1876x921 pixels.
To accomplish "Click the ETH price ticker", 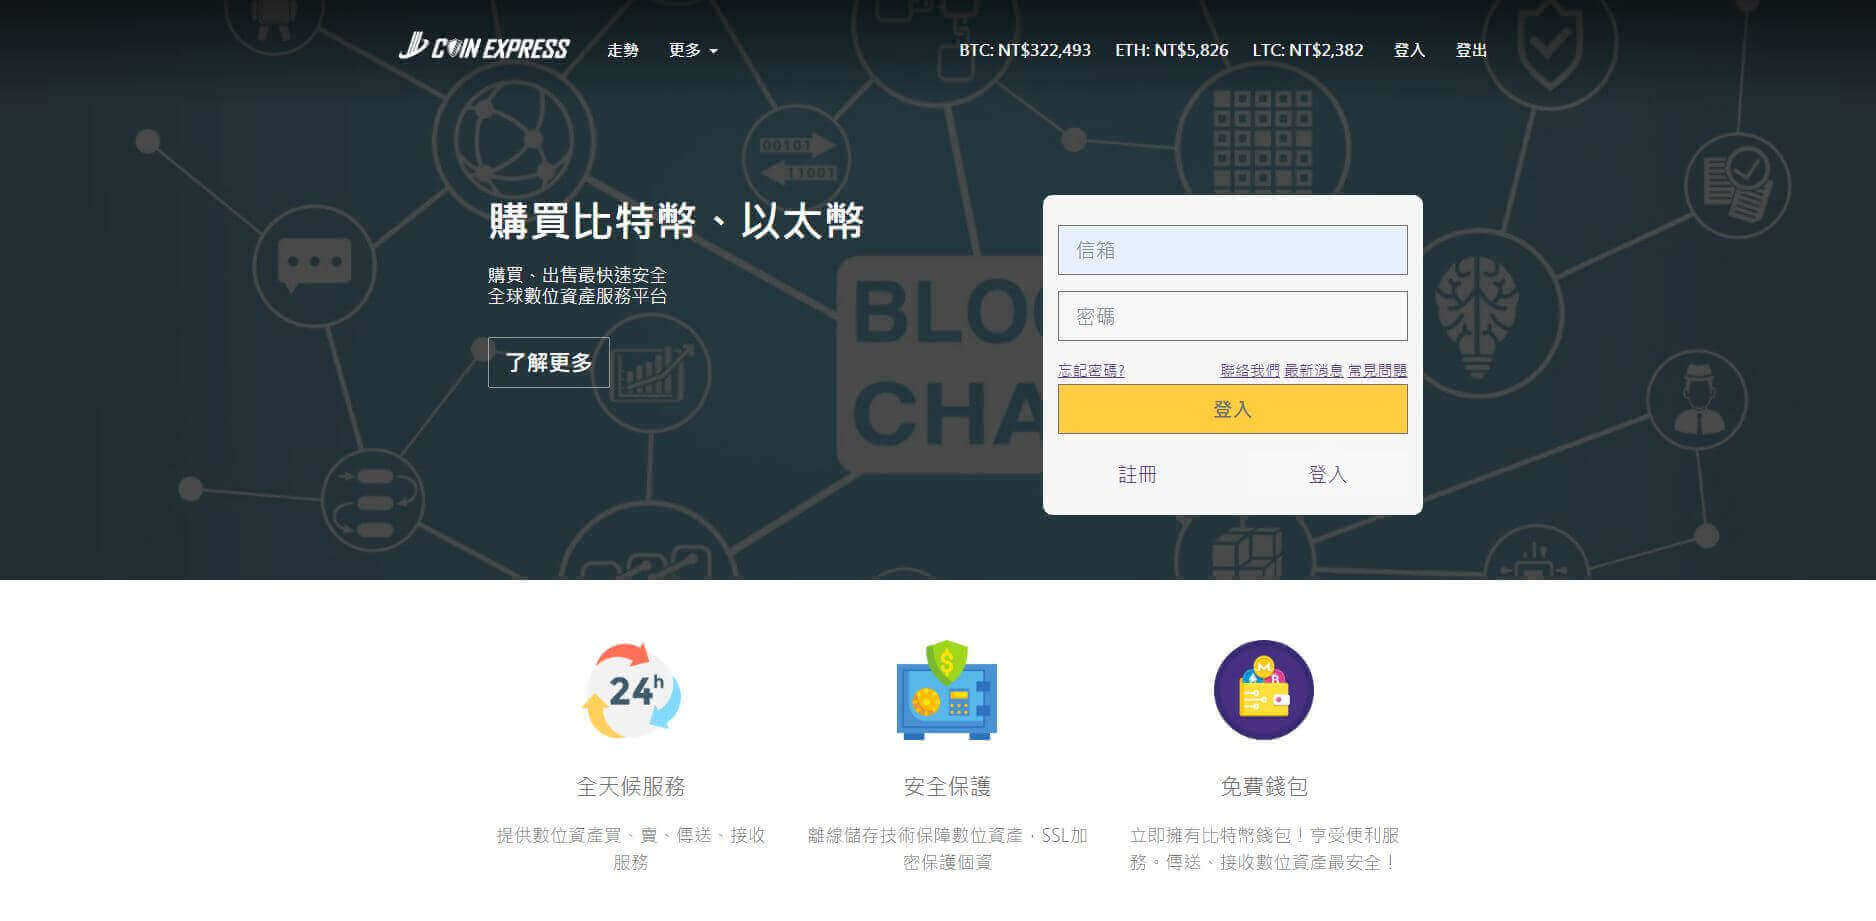I will (1171, 50).
